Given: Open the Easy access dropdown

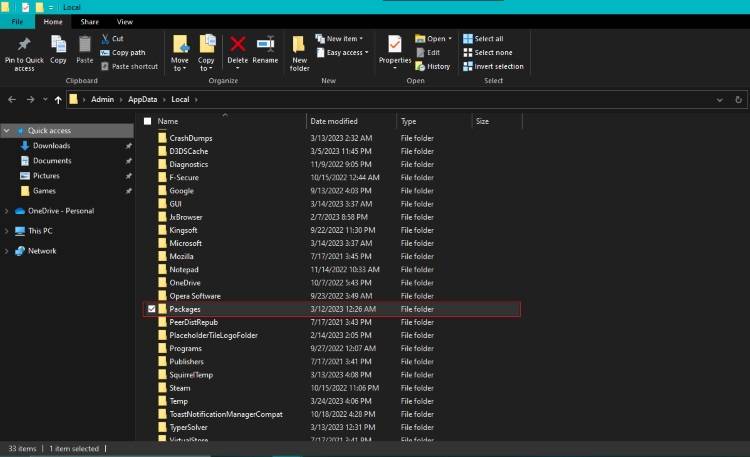Looking at the screenshot, I should tap(342, 53).
